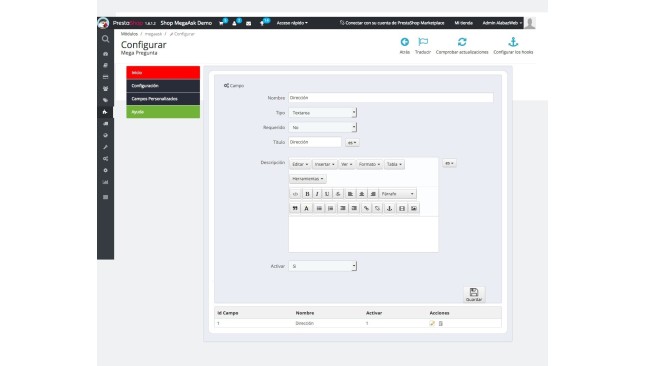Screen dimensions: 646x366
Task: Align text left in editor
Action: [x=350, y=194]
